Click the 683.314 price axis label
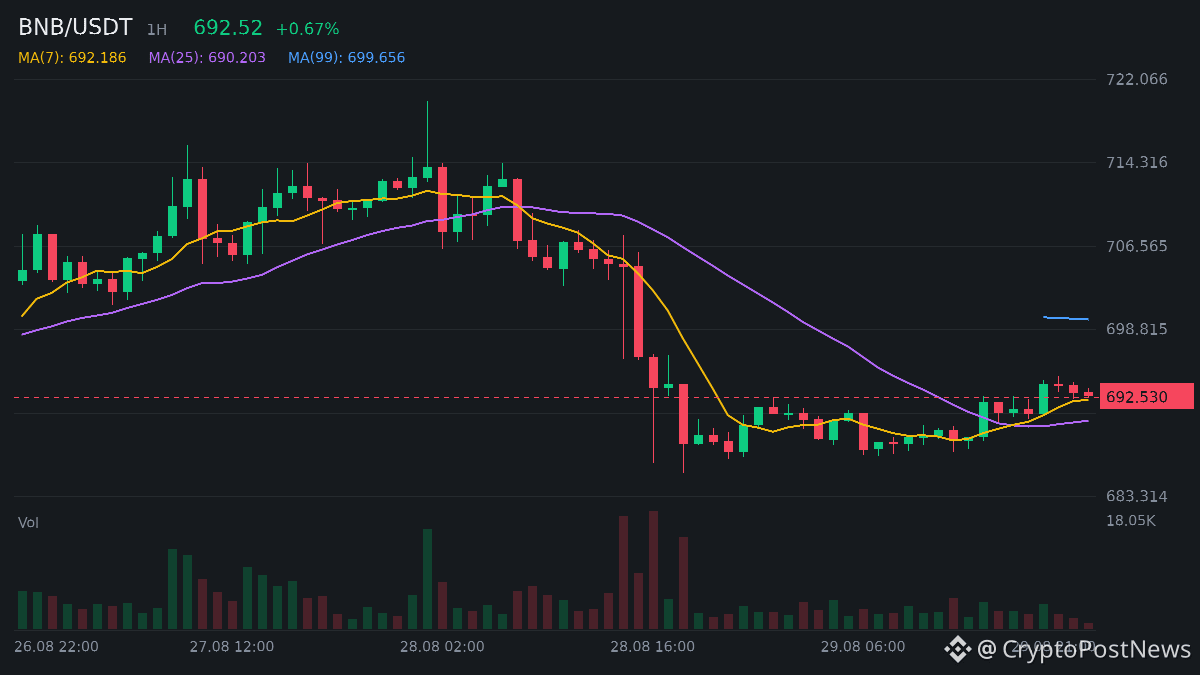 1137,496
